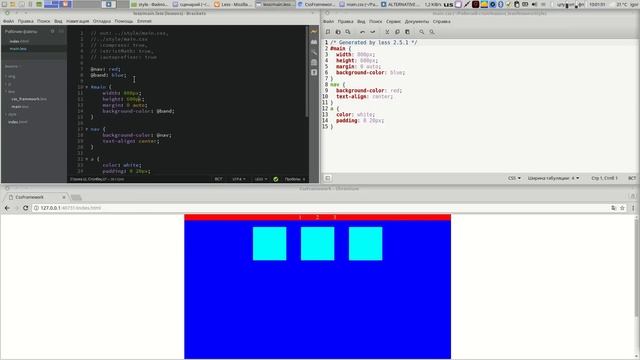Open Помощь menu in Brackets
Screen dimensions: 640x360
click(124, 21)
